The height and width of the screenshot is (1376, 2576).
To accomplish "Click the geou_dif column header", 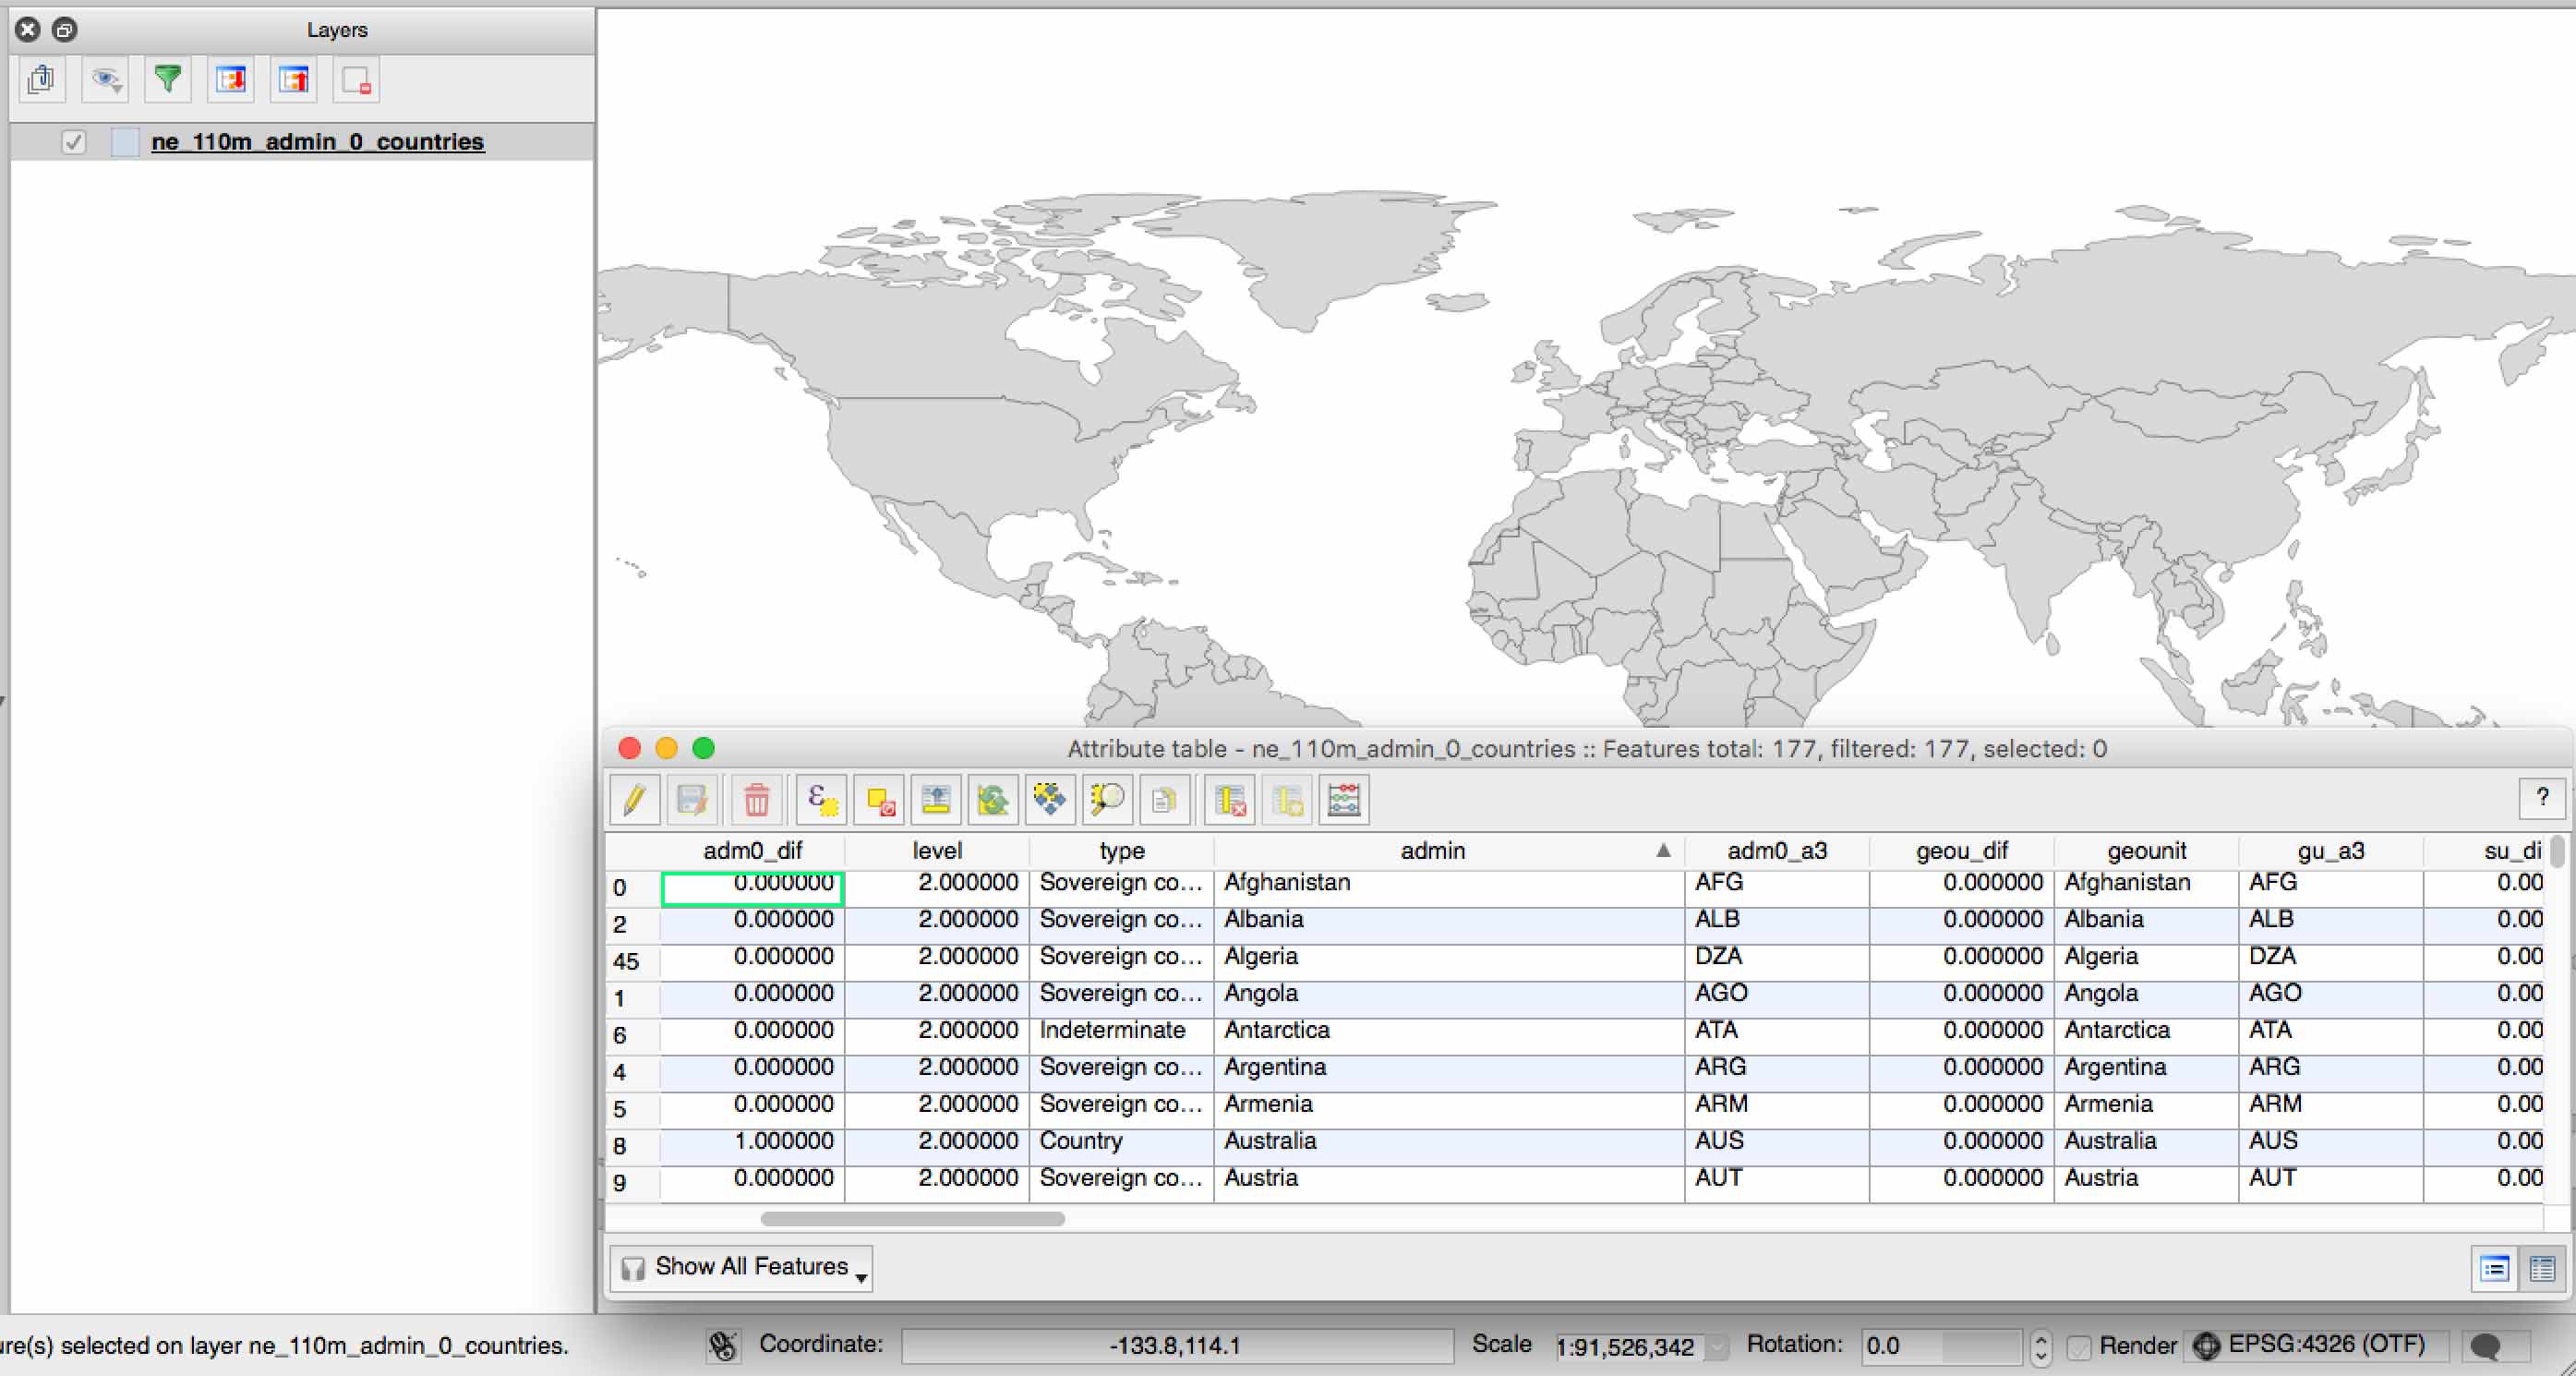I will pos(1962,851).
